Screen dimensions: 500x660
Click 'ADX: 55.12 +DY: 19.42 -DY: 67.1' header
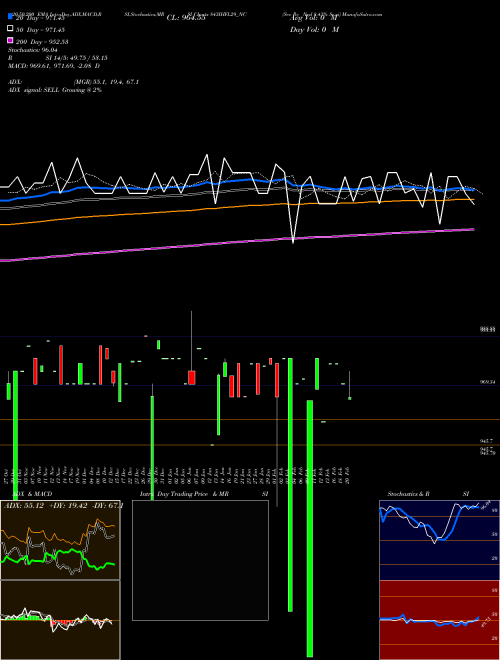click(x=64, y=506)
